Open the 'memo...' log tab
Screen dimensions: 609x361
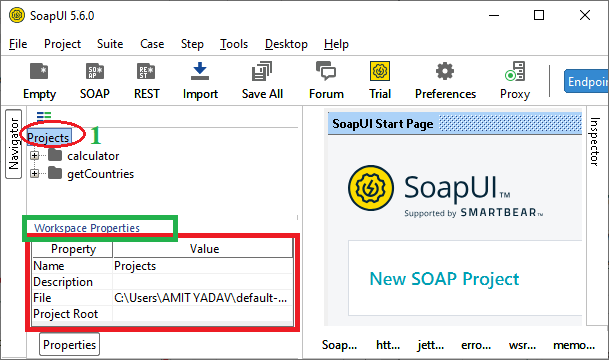pos(574,345)
